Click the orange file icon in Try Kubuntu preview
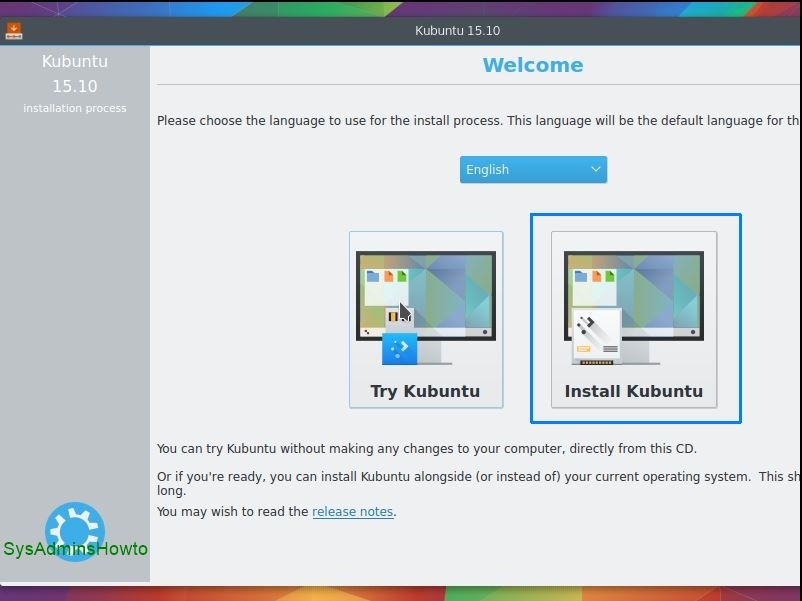Viewport: 802px width, 601px height. 387,276
